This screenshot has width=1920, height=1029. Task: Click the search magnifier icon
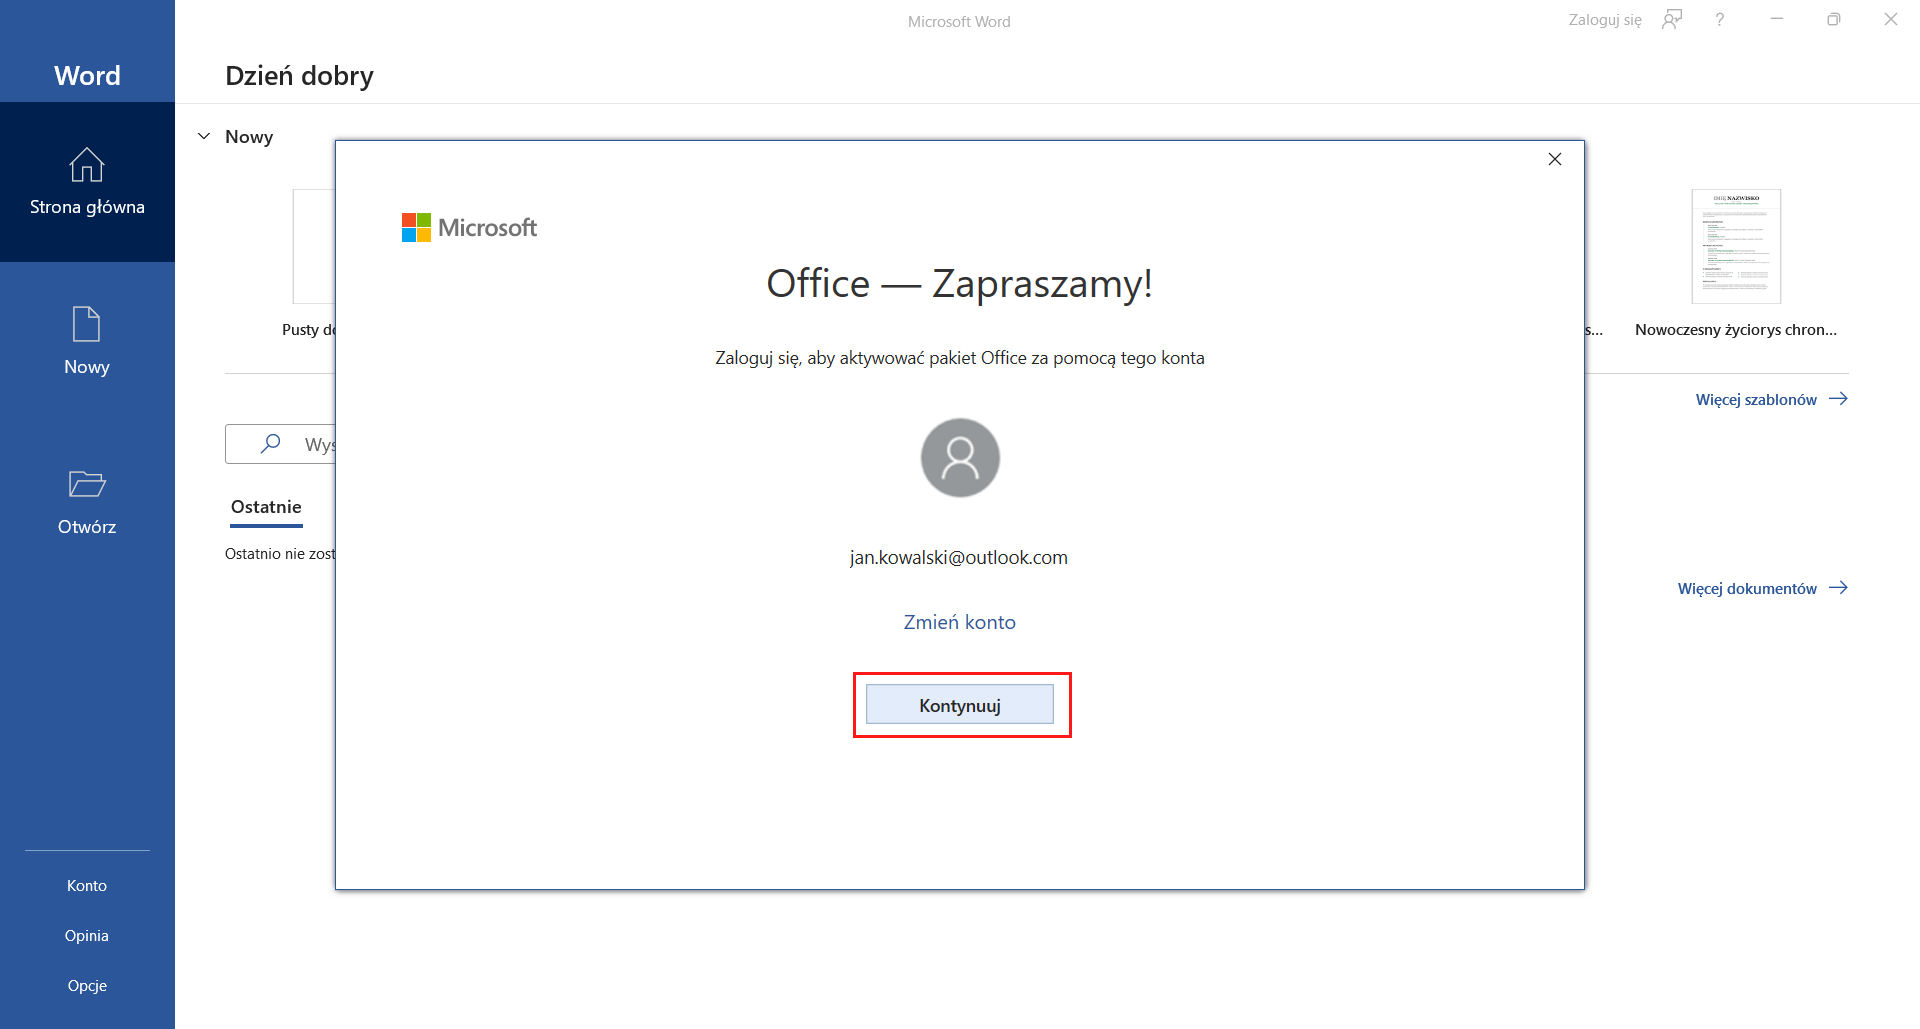(270, 443)
